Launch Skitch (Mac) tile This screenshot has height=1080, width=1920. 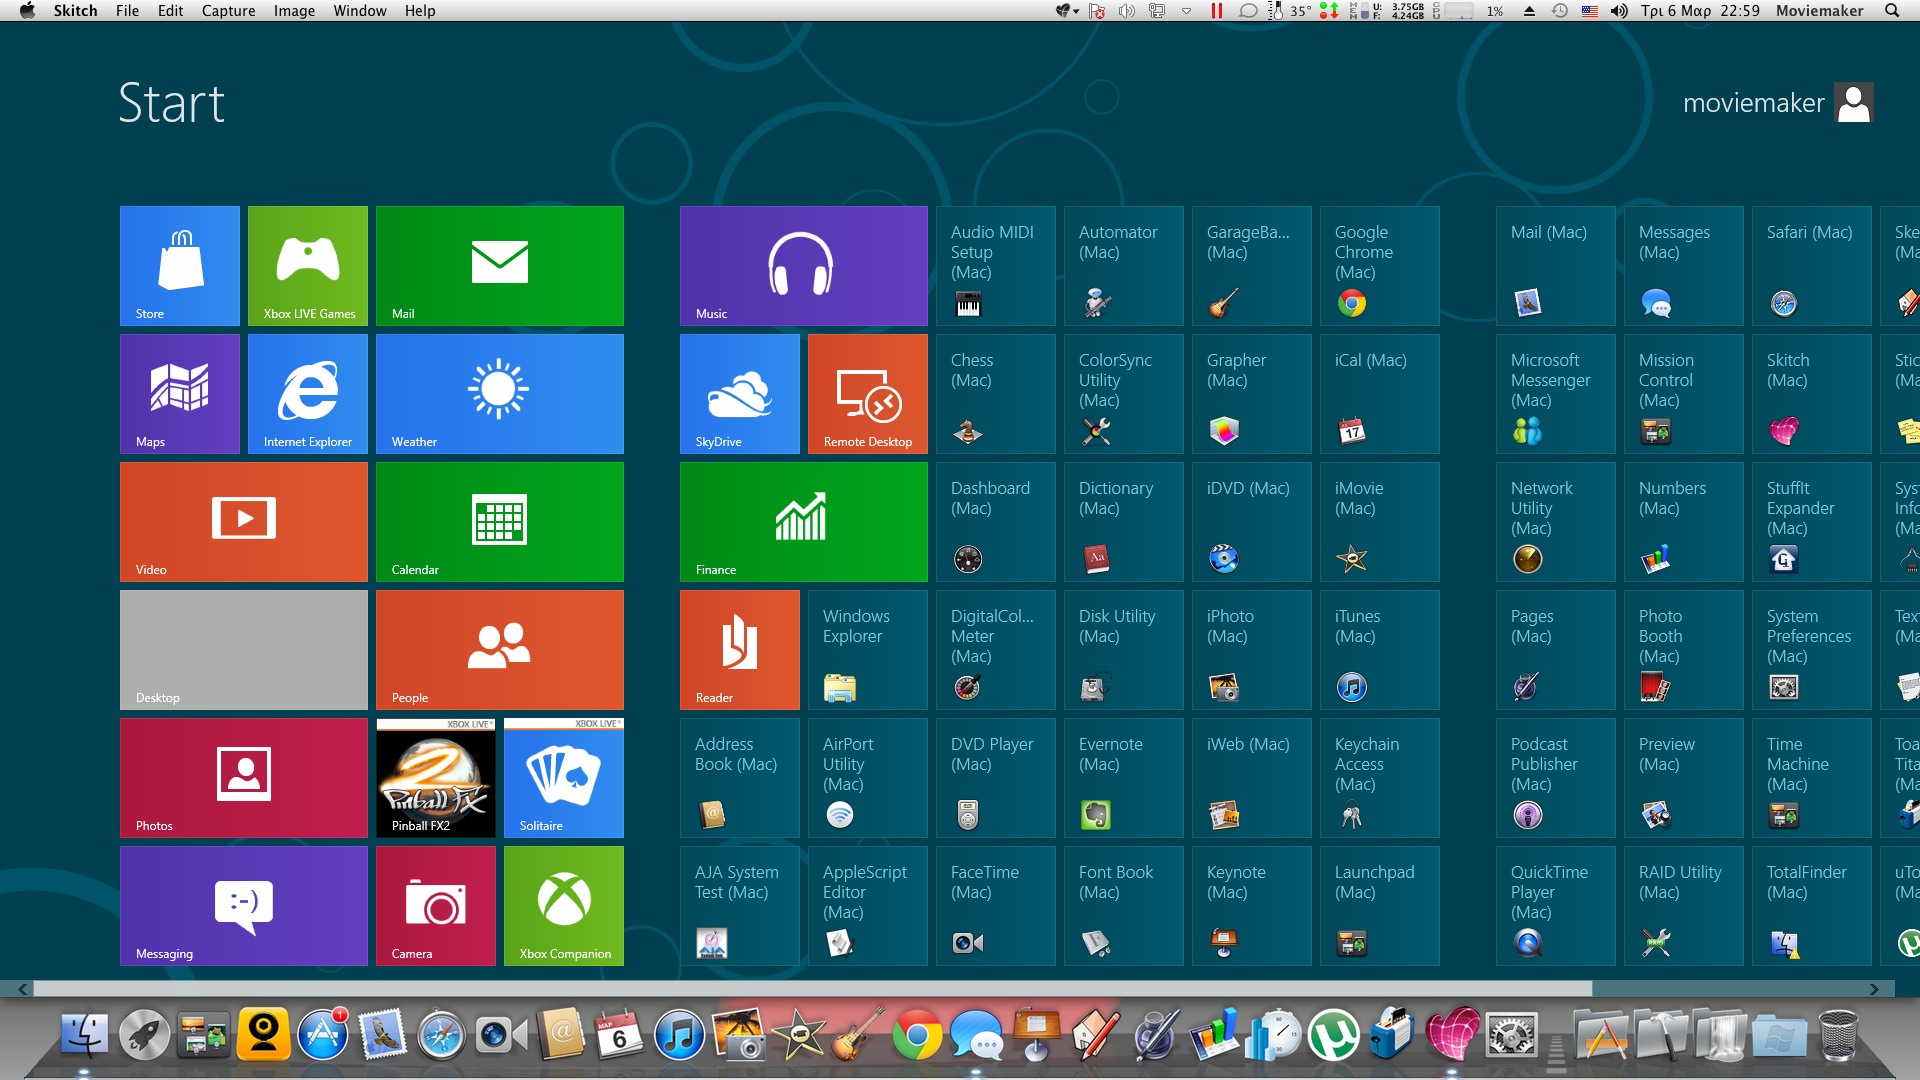pos(1812,394)
